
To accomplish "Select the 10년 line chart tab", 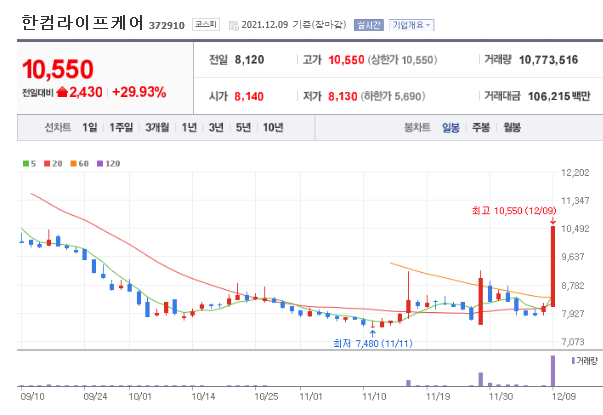I will pos(273,127).
